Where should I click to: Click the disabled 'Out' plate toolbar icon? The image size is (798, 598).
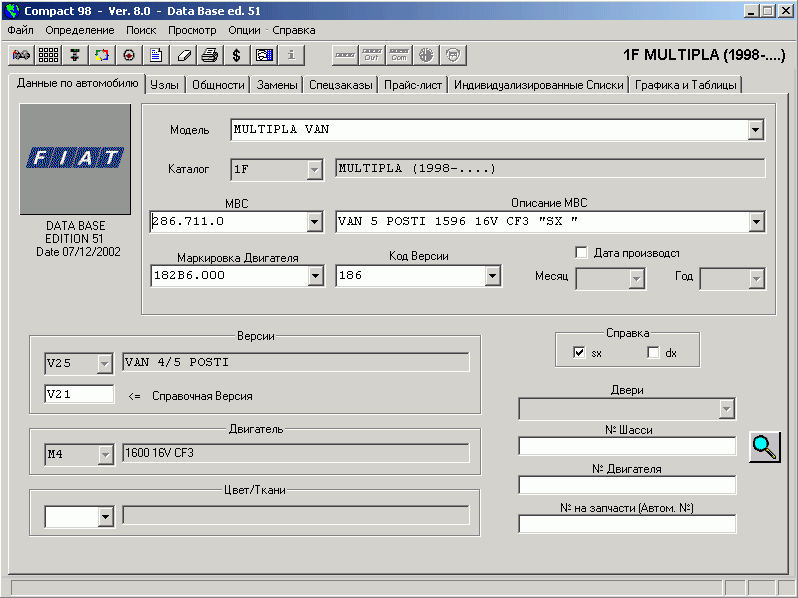[372, 55]
